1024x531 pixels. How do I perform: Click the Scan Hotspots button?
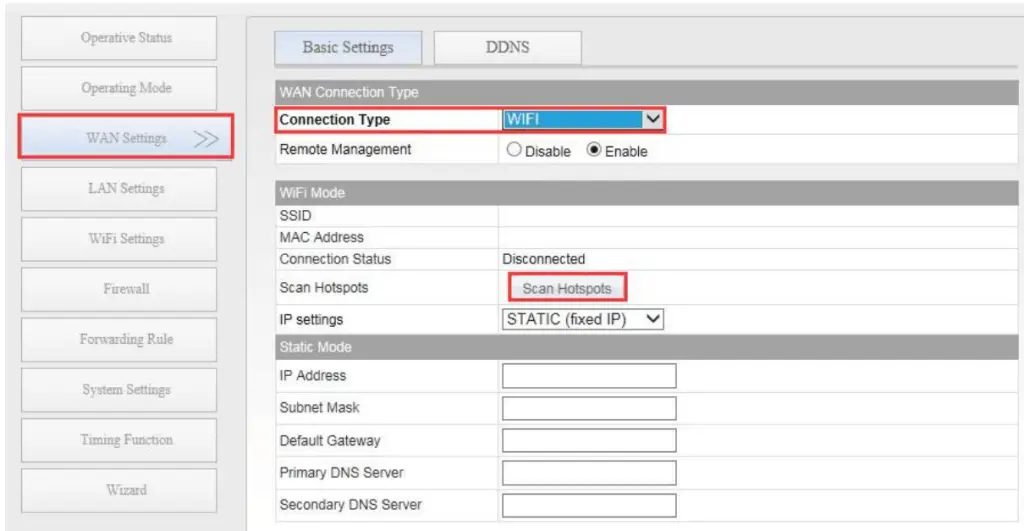(x=567, y=289)
